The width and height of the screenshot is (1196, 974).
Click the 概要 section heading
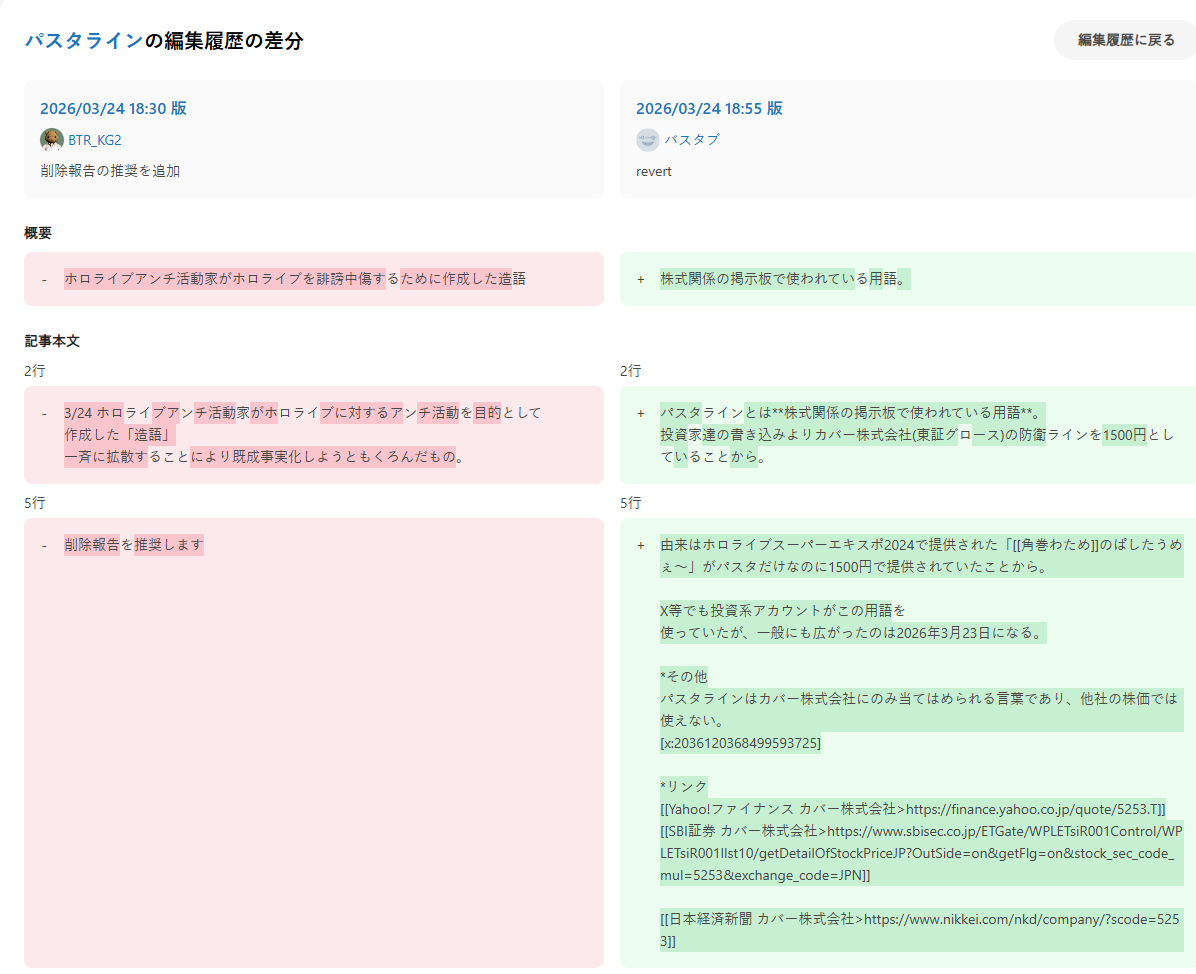click(38, 233)
